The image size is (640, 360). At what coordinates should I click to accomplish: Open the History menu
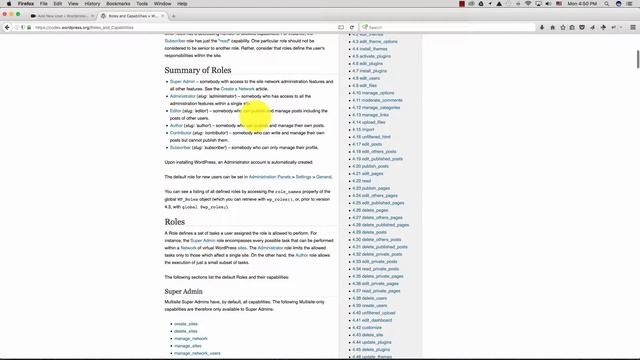pyautogui.click(x=92, y=4)
